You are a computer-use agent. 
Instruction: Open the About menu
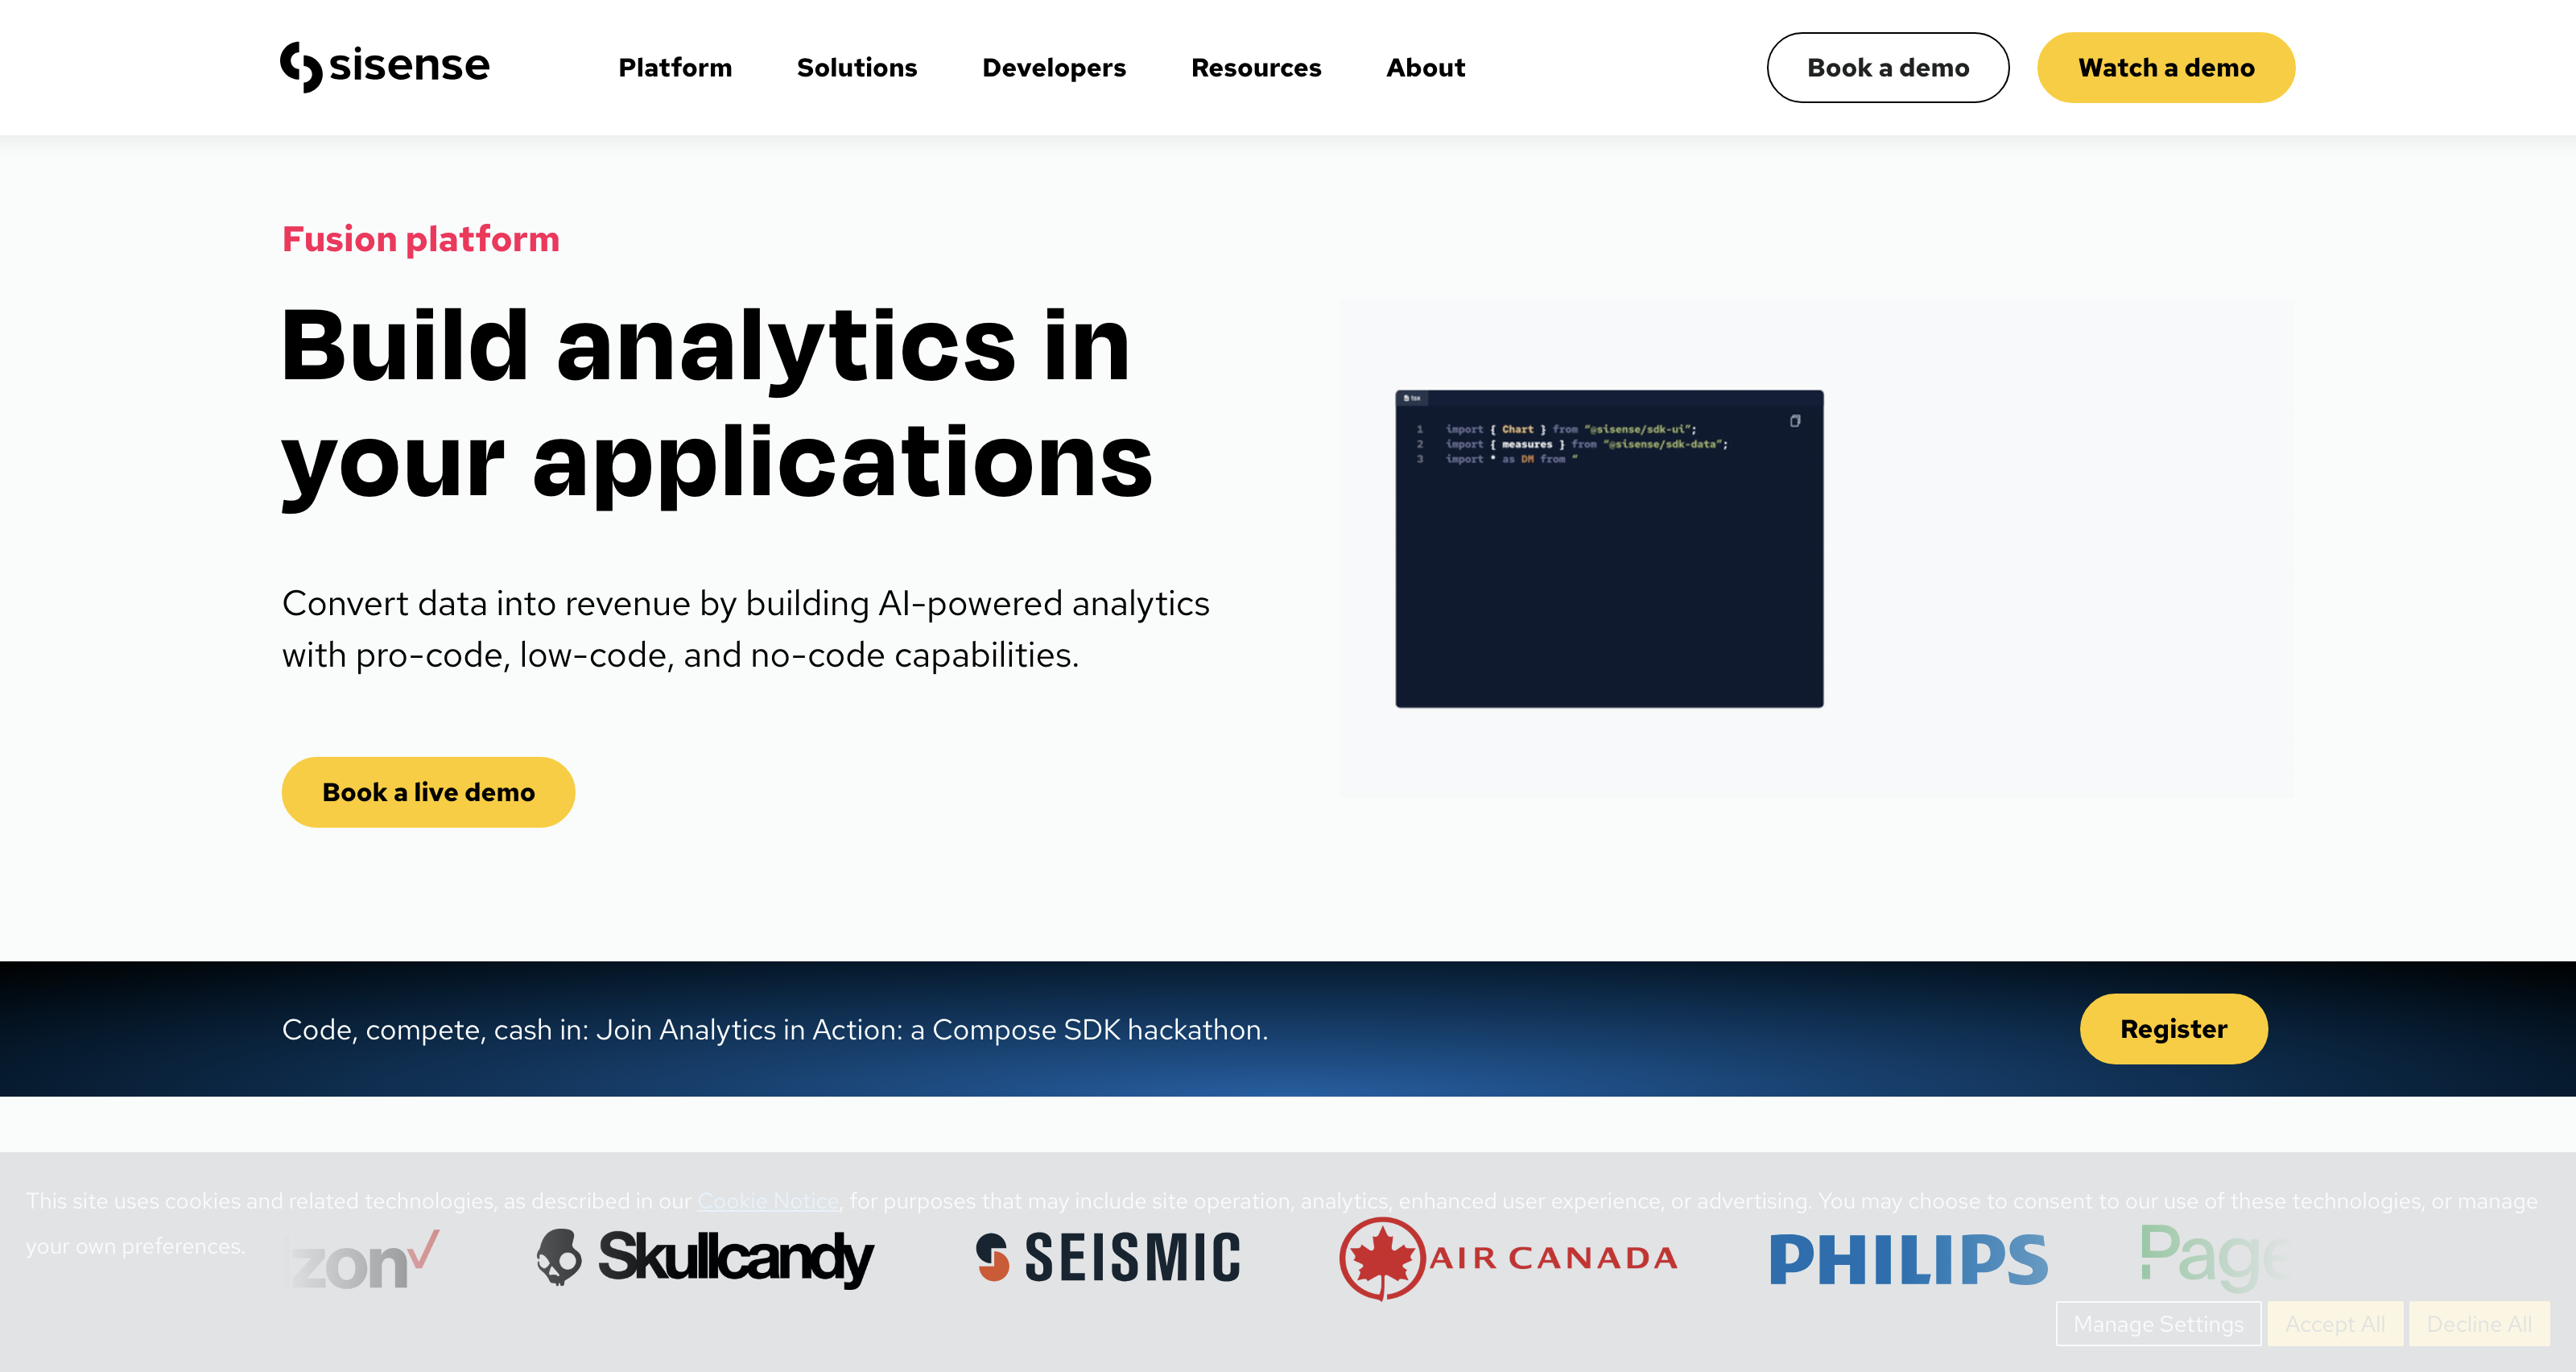click(x=1425, y=68)
